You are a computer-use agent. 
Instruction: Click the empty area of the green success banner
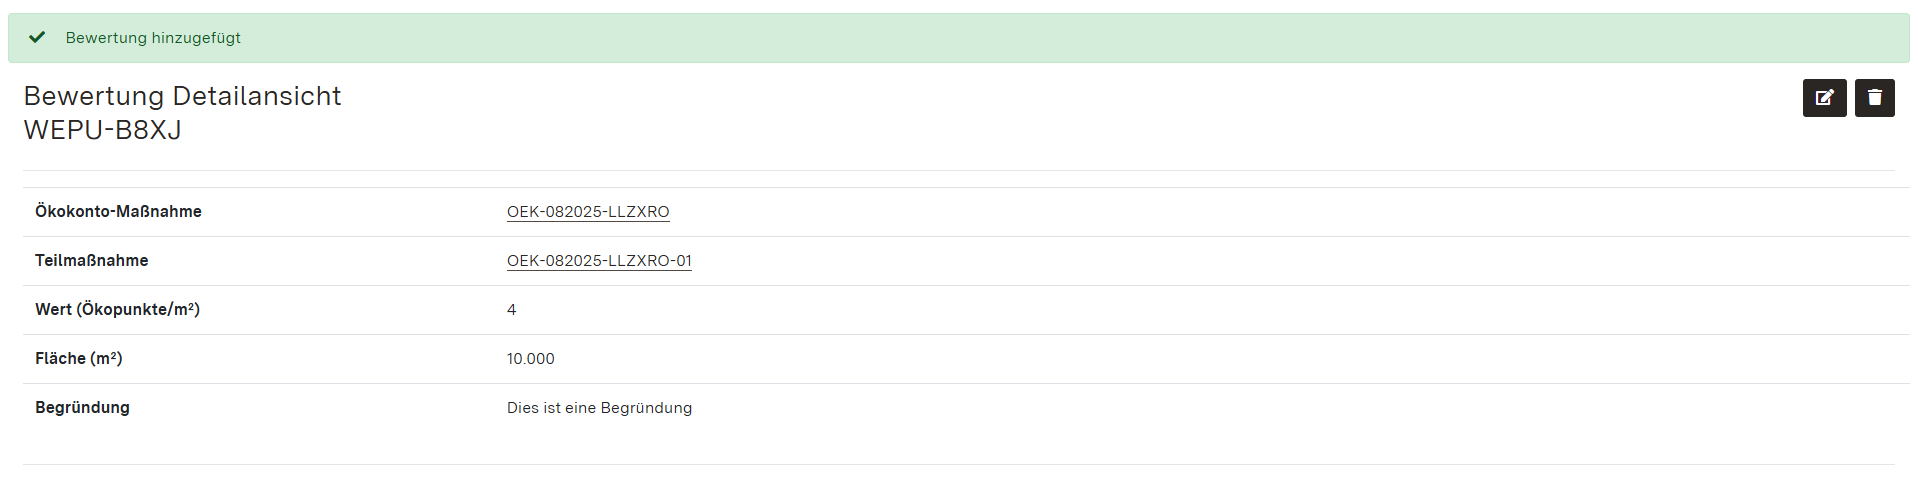1000,38
